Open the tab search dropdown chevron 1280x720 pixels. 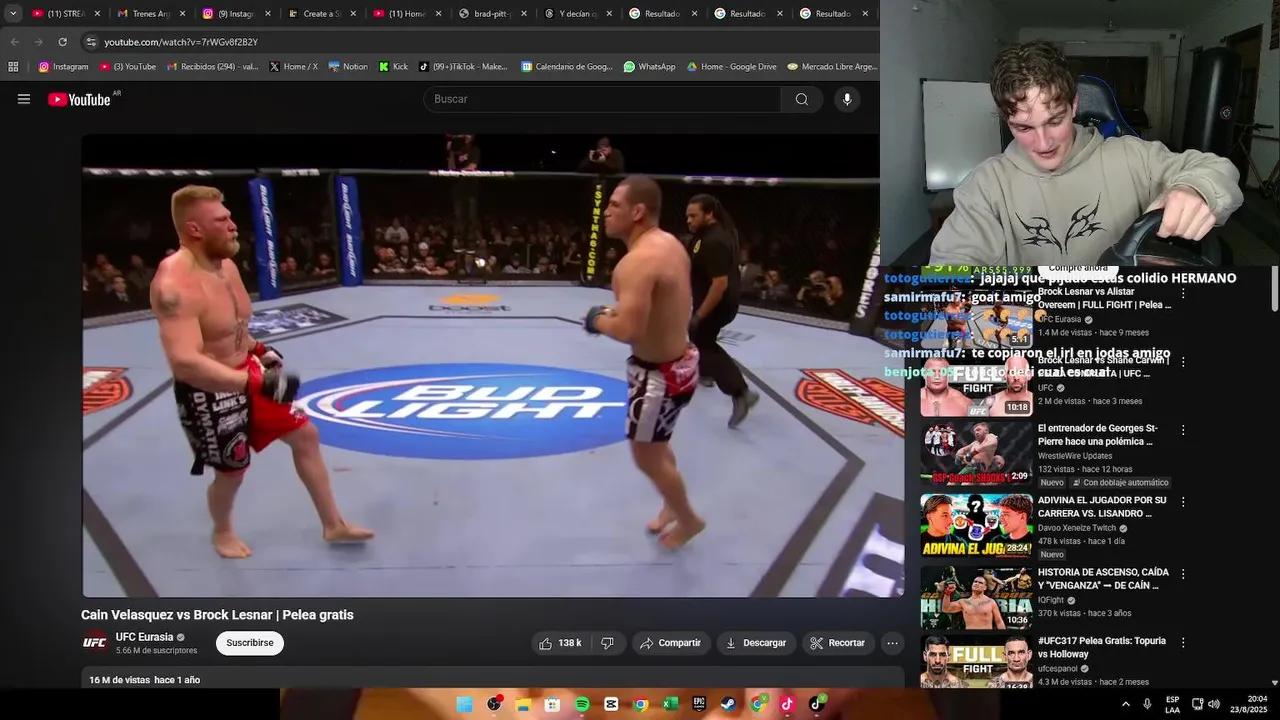coord(13,14)
